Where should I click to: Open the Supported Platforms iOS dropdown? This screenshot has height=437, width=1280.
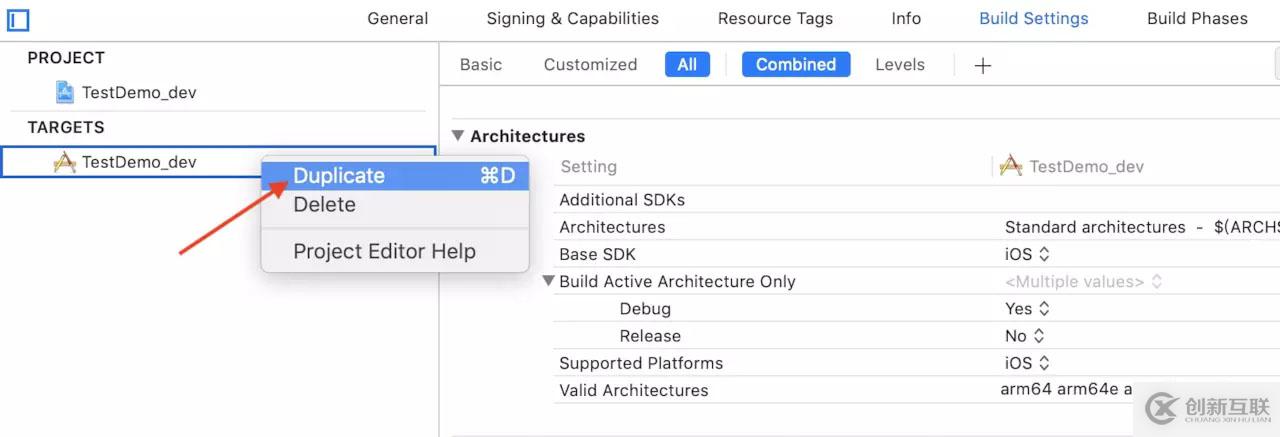tap(1027, 363)
